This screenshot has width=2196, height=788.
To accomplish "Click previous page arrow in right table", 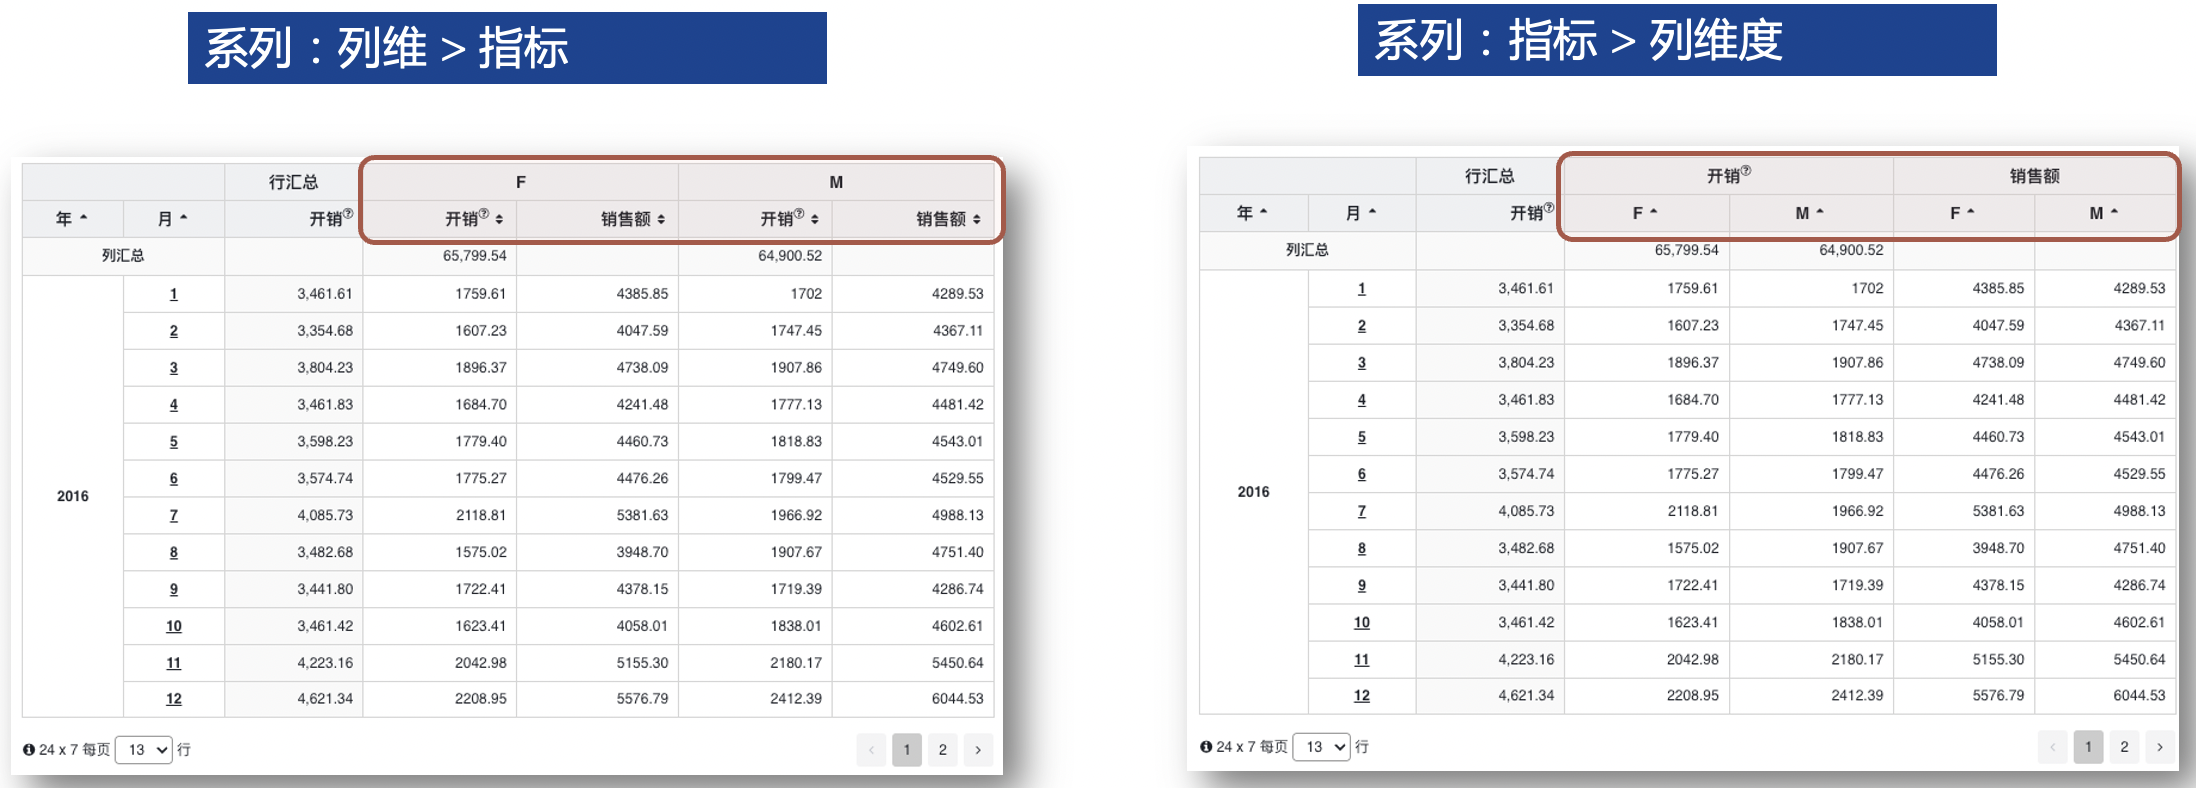I will click(2052, 747).
